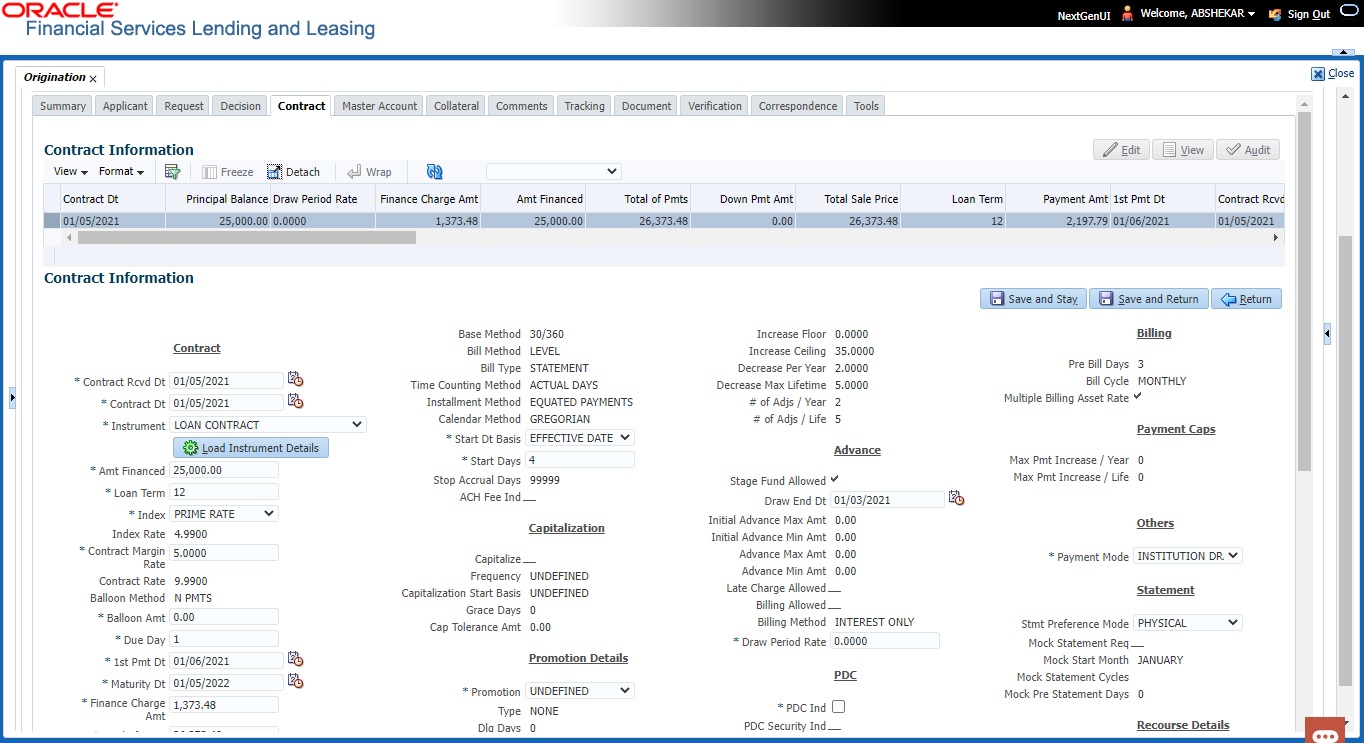
Task: Go to the Decision tab
Action: (240, 106)
